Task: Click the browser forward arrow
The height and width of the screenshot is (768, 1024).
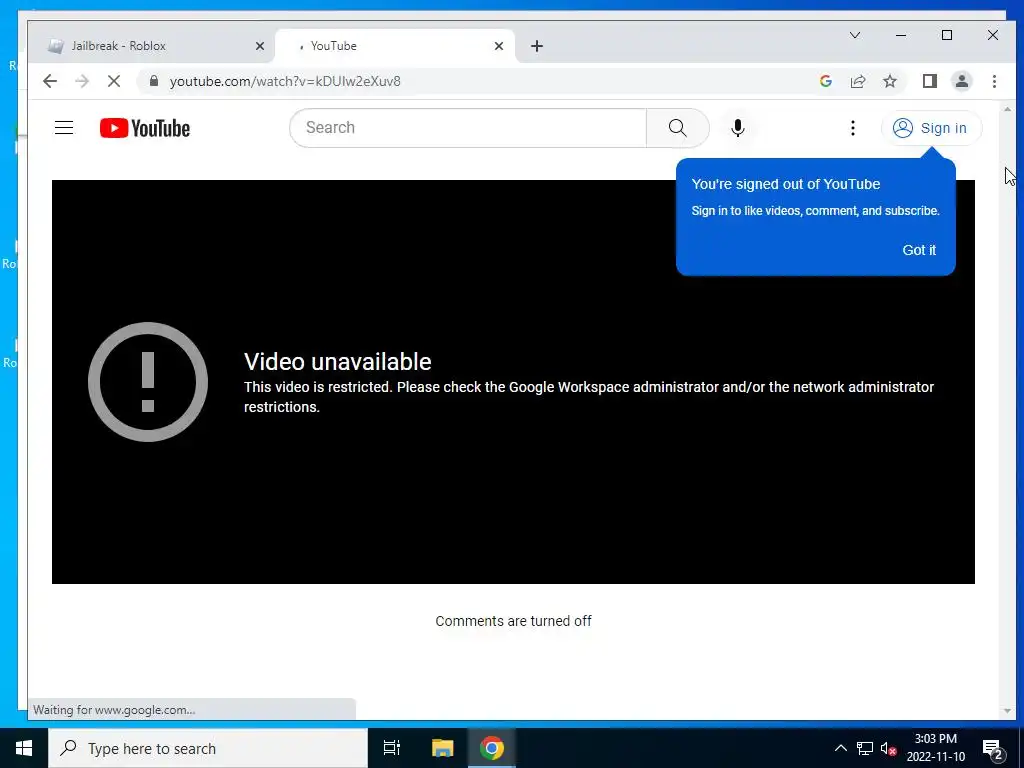Action: 82,81
